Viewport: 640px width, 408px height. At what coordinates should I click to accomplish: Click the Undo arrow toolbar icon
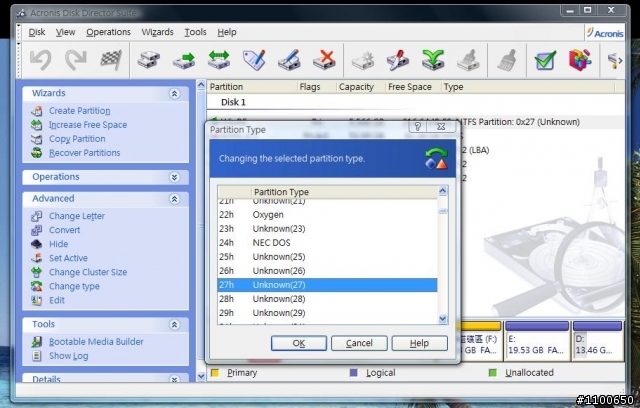pyautogui.click(x=41, y=60)
